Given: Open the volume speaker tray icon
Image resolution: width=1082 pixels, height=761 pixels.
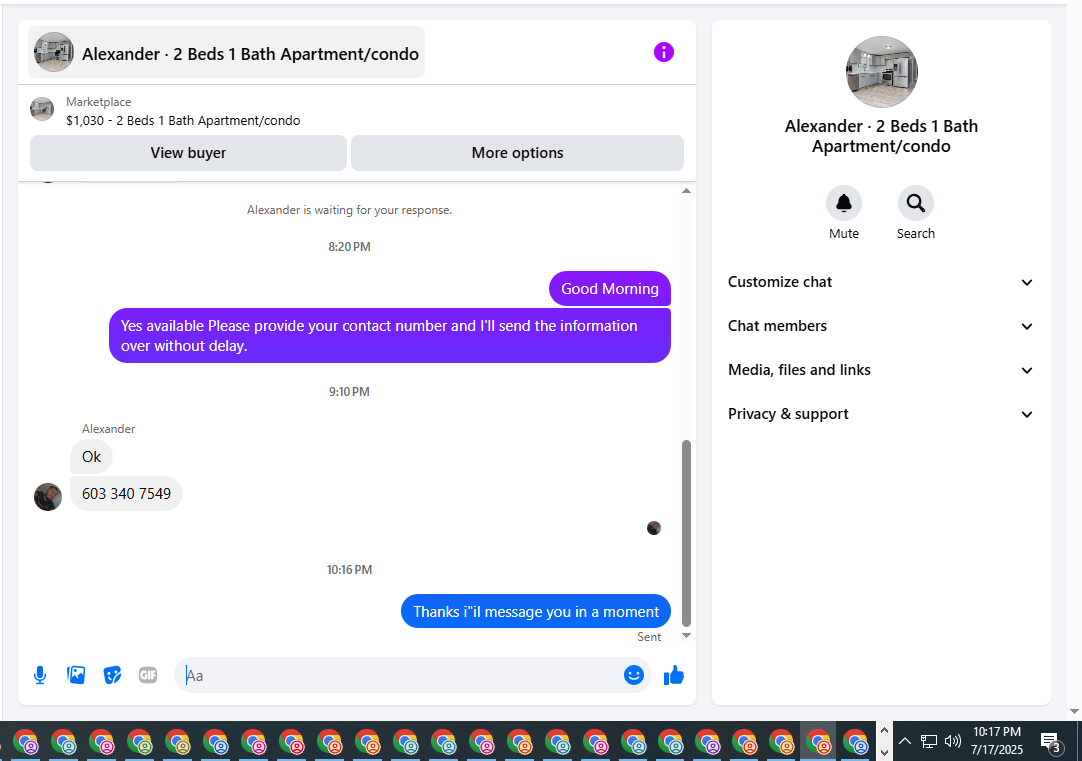Looking at the screenshot, I should (x=953, y=742).
